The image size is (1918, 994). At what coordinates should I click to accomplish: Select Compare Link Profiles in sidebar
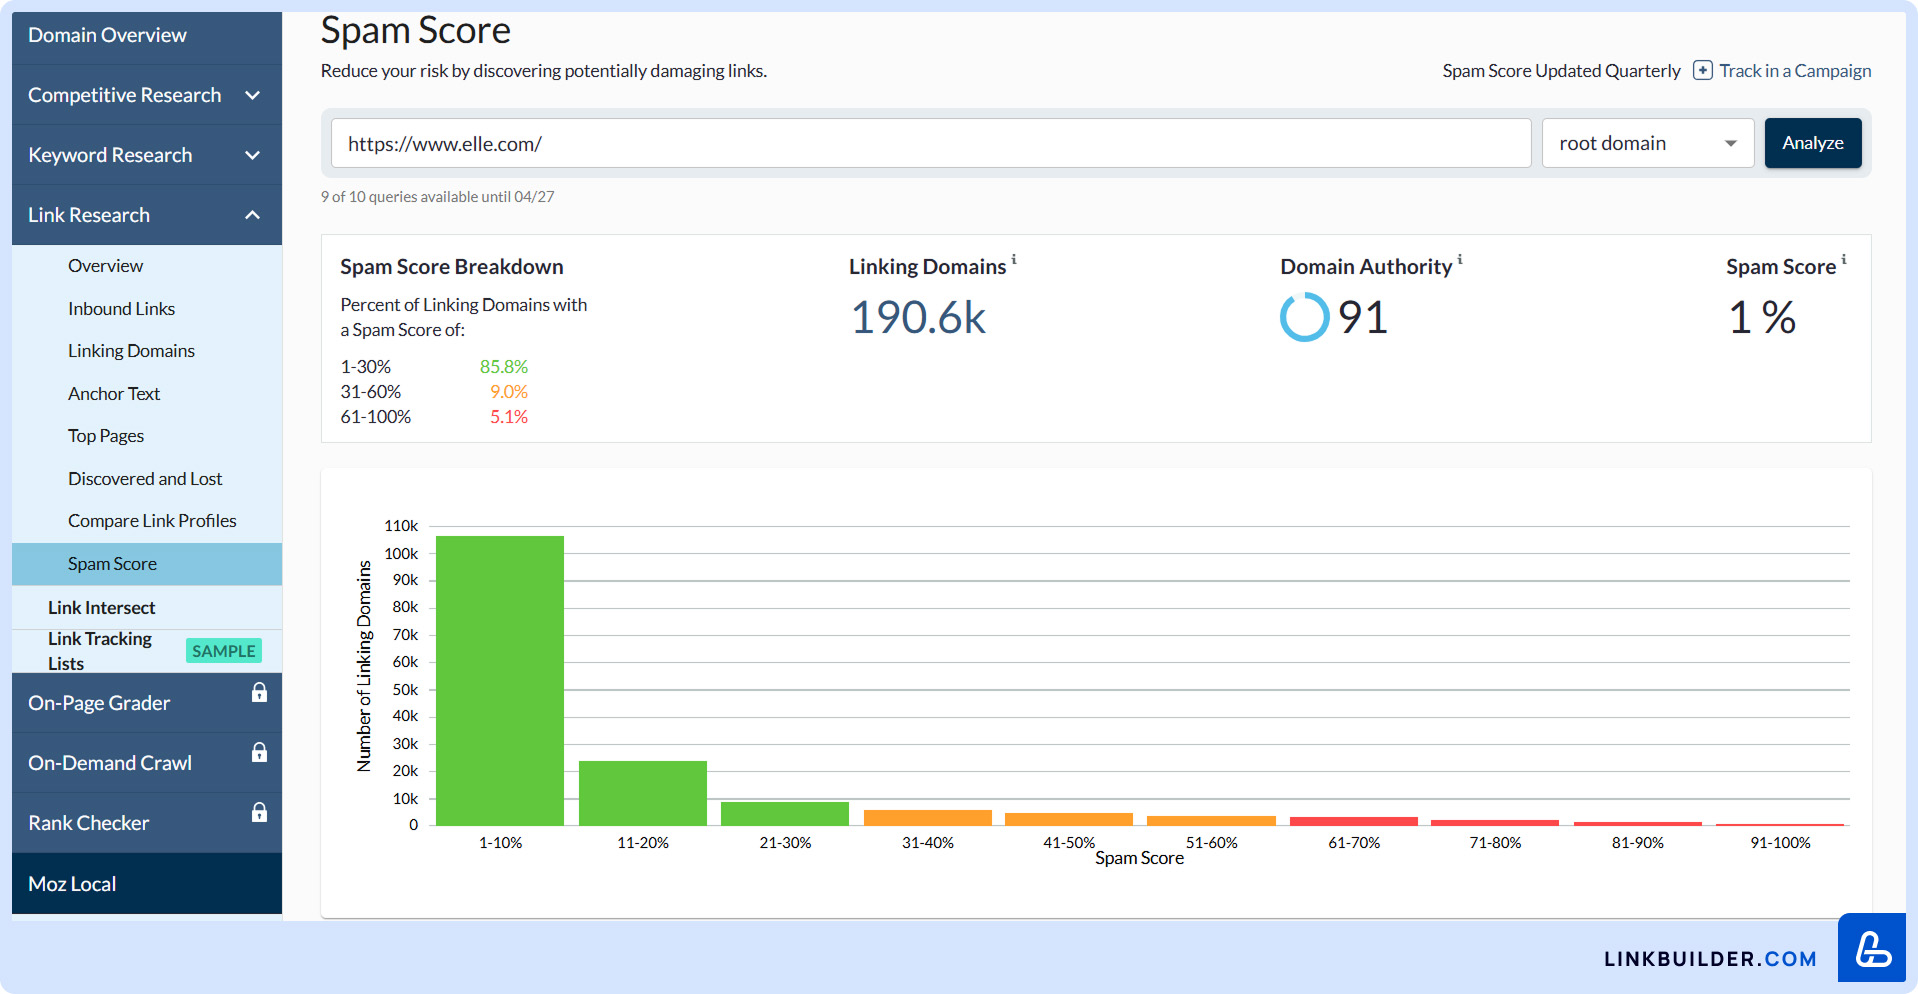[152, 521]
